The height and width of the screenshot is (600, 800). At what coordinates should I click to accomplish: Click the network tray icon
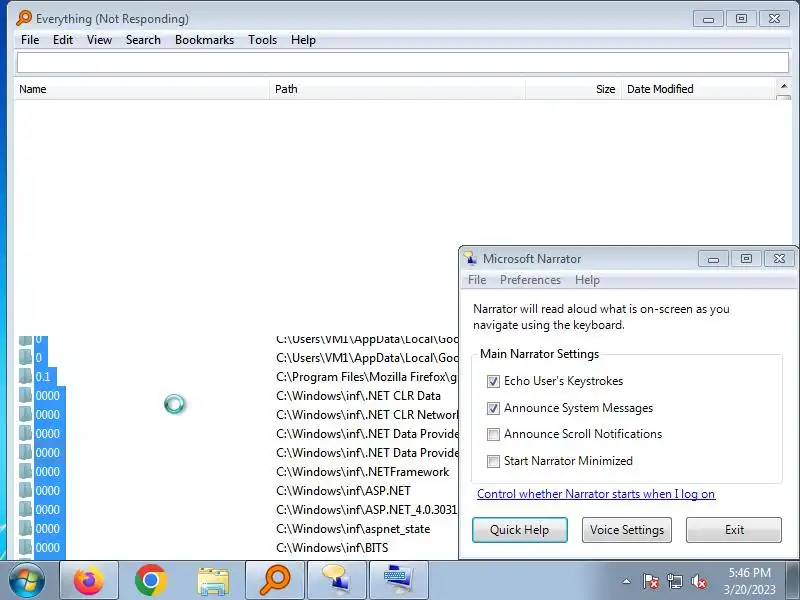pyautogui.click(x=674, y=581)
